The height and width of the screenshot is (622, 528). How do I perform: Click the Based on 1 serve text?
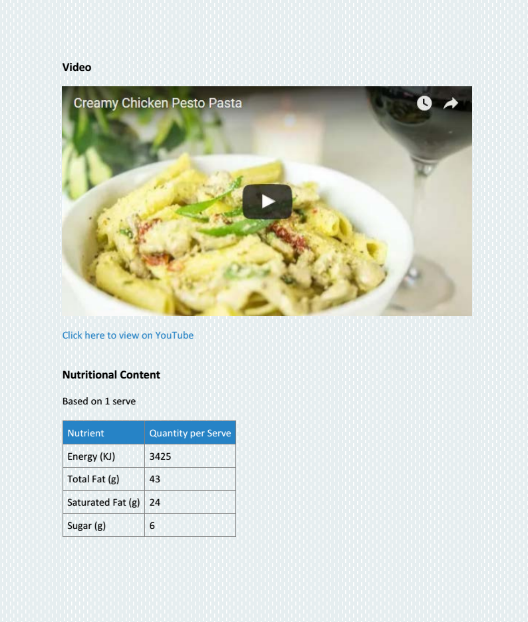pyautogui.click(x=99, y=401)
